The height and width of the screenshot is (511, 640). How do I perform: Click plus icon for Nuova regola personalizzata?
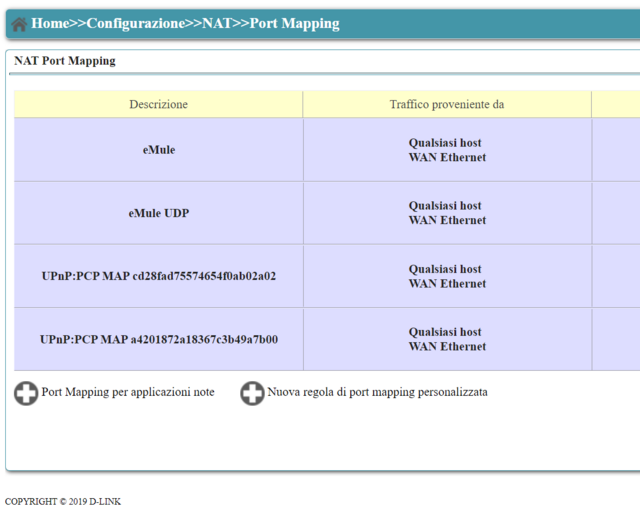252,393
